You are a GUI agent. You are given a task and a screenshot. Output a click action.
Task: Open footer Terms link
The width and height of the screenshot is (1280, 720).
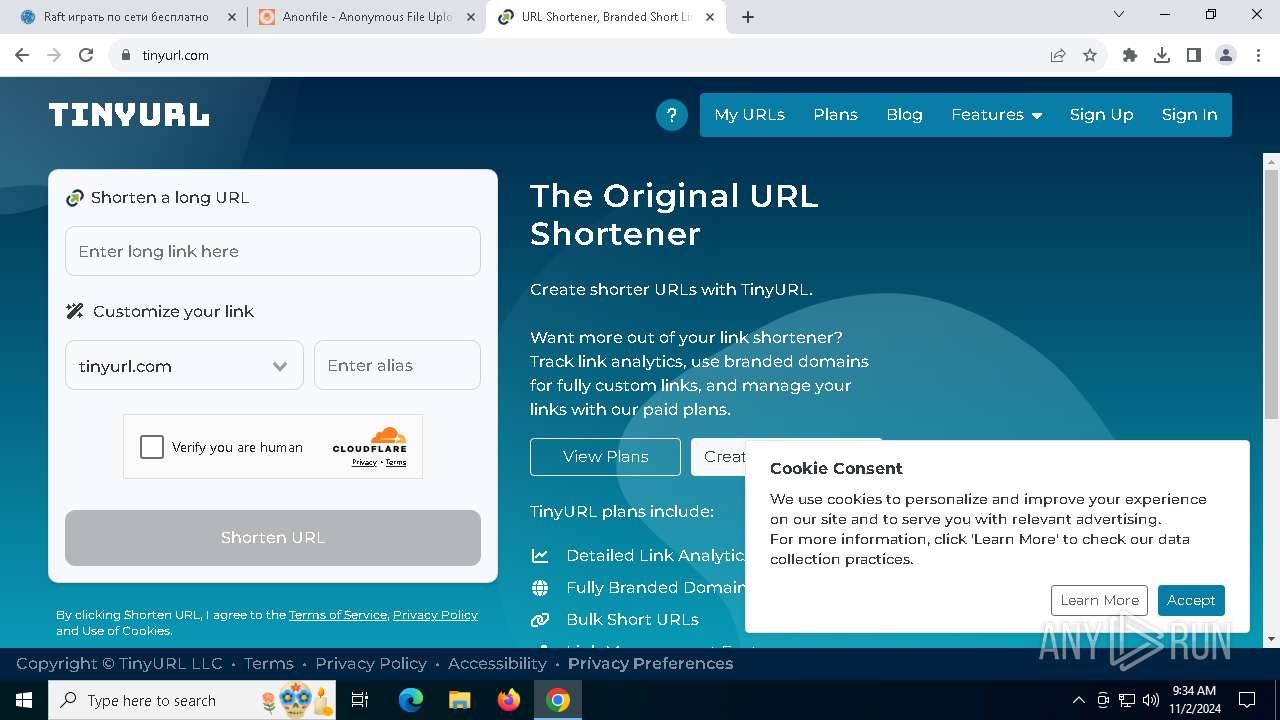(x=268, y=663)
